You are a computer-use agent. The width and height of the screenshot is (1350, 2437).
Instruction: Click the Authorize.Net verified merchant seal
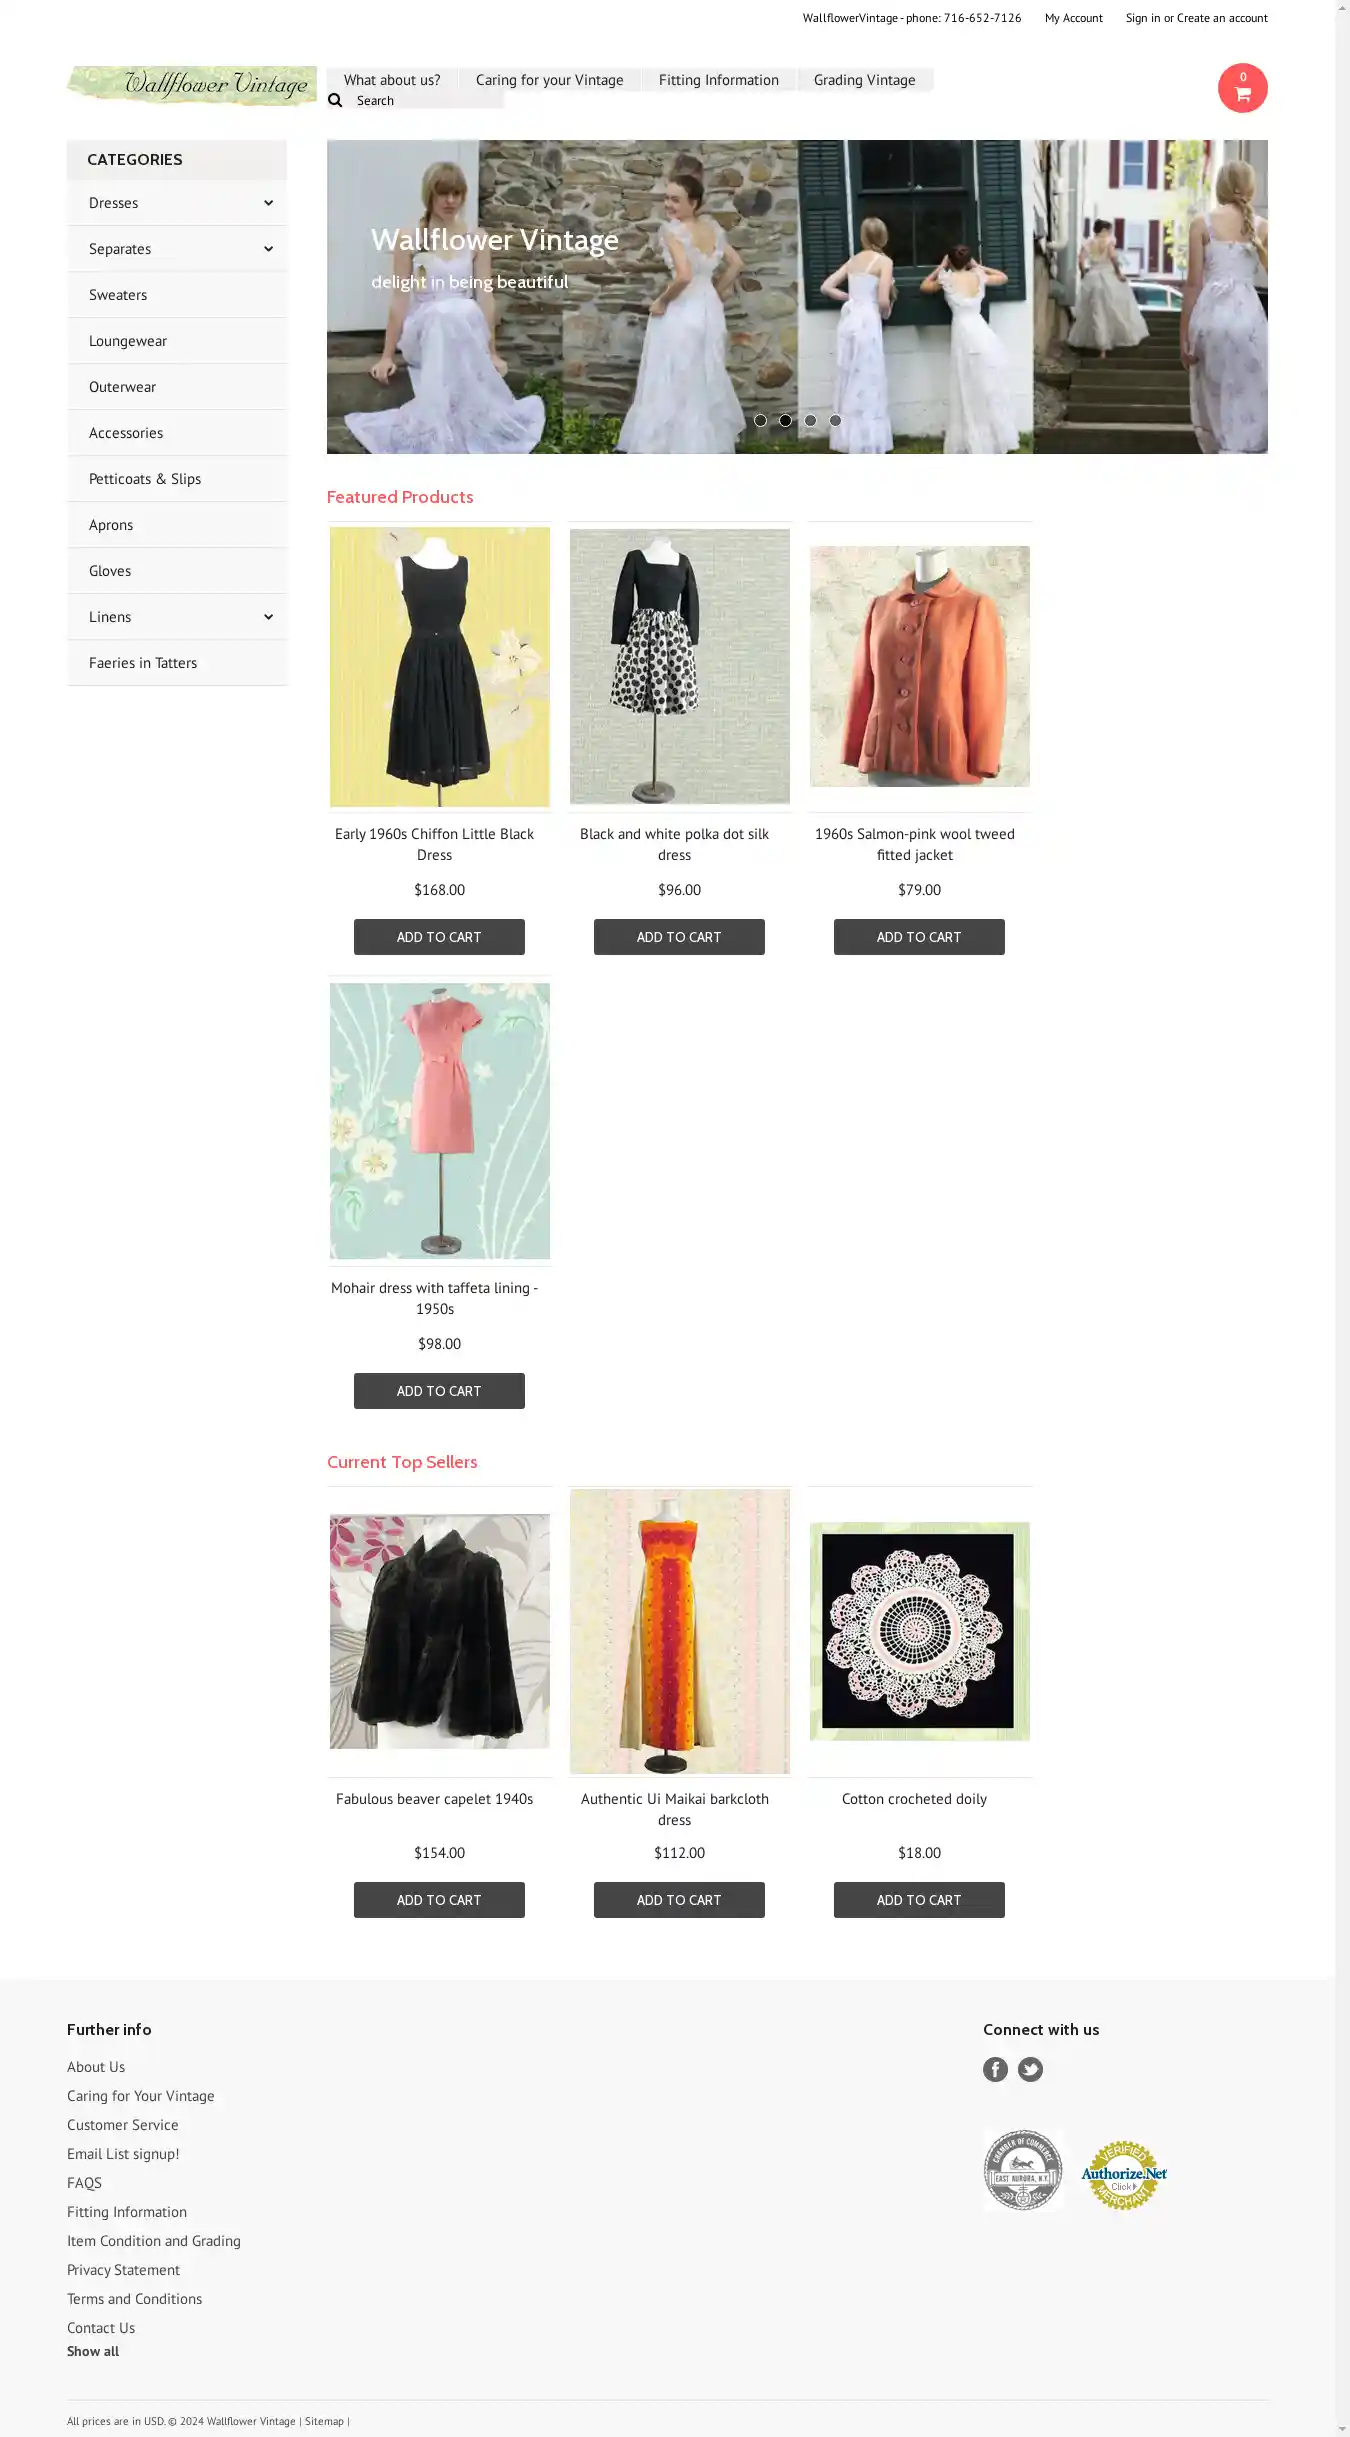[x=1124, y=2174]
